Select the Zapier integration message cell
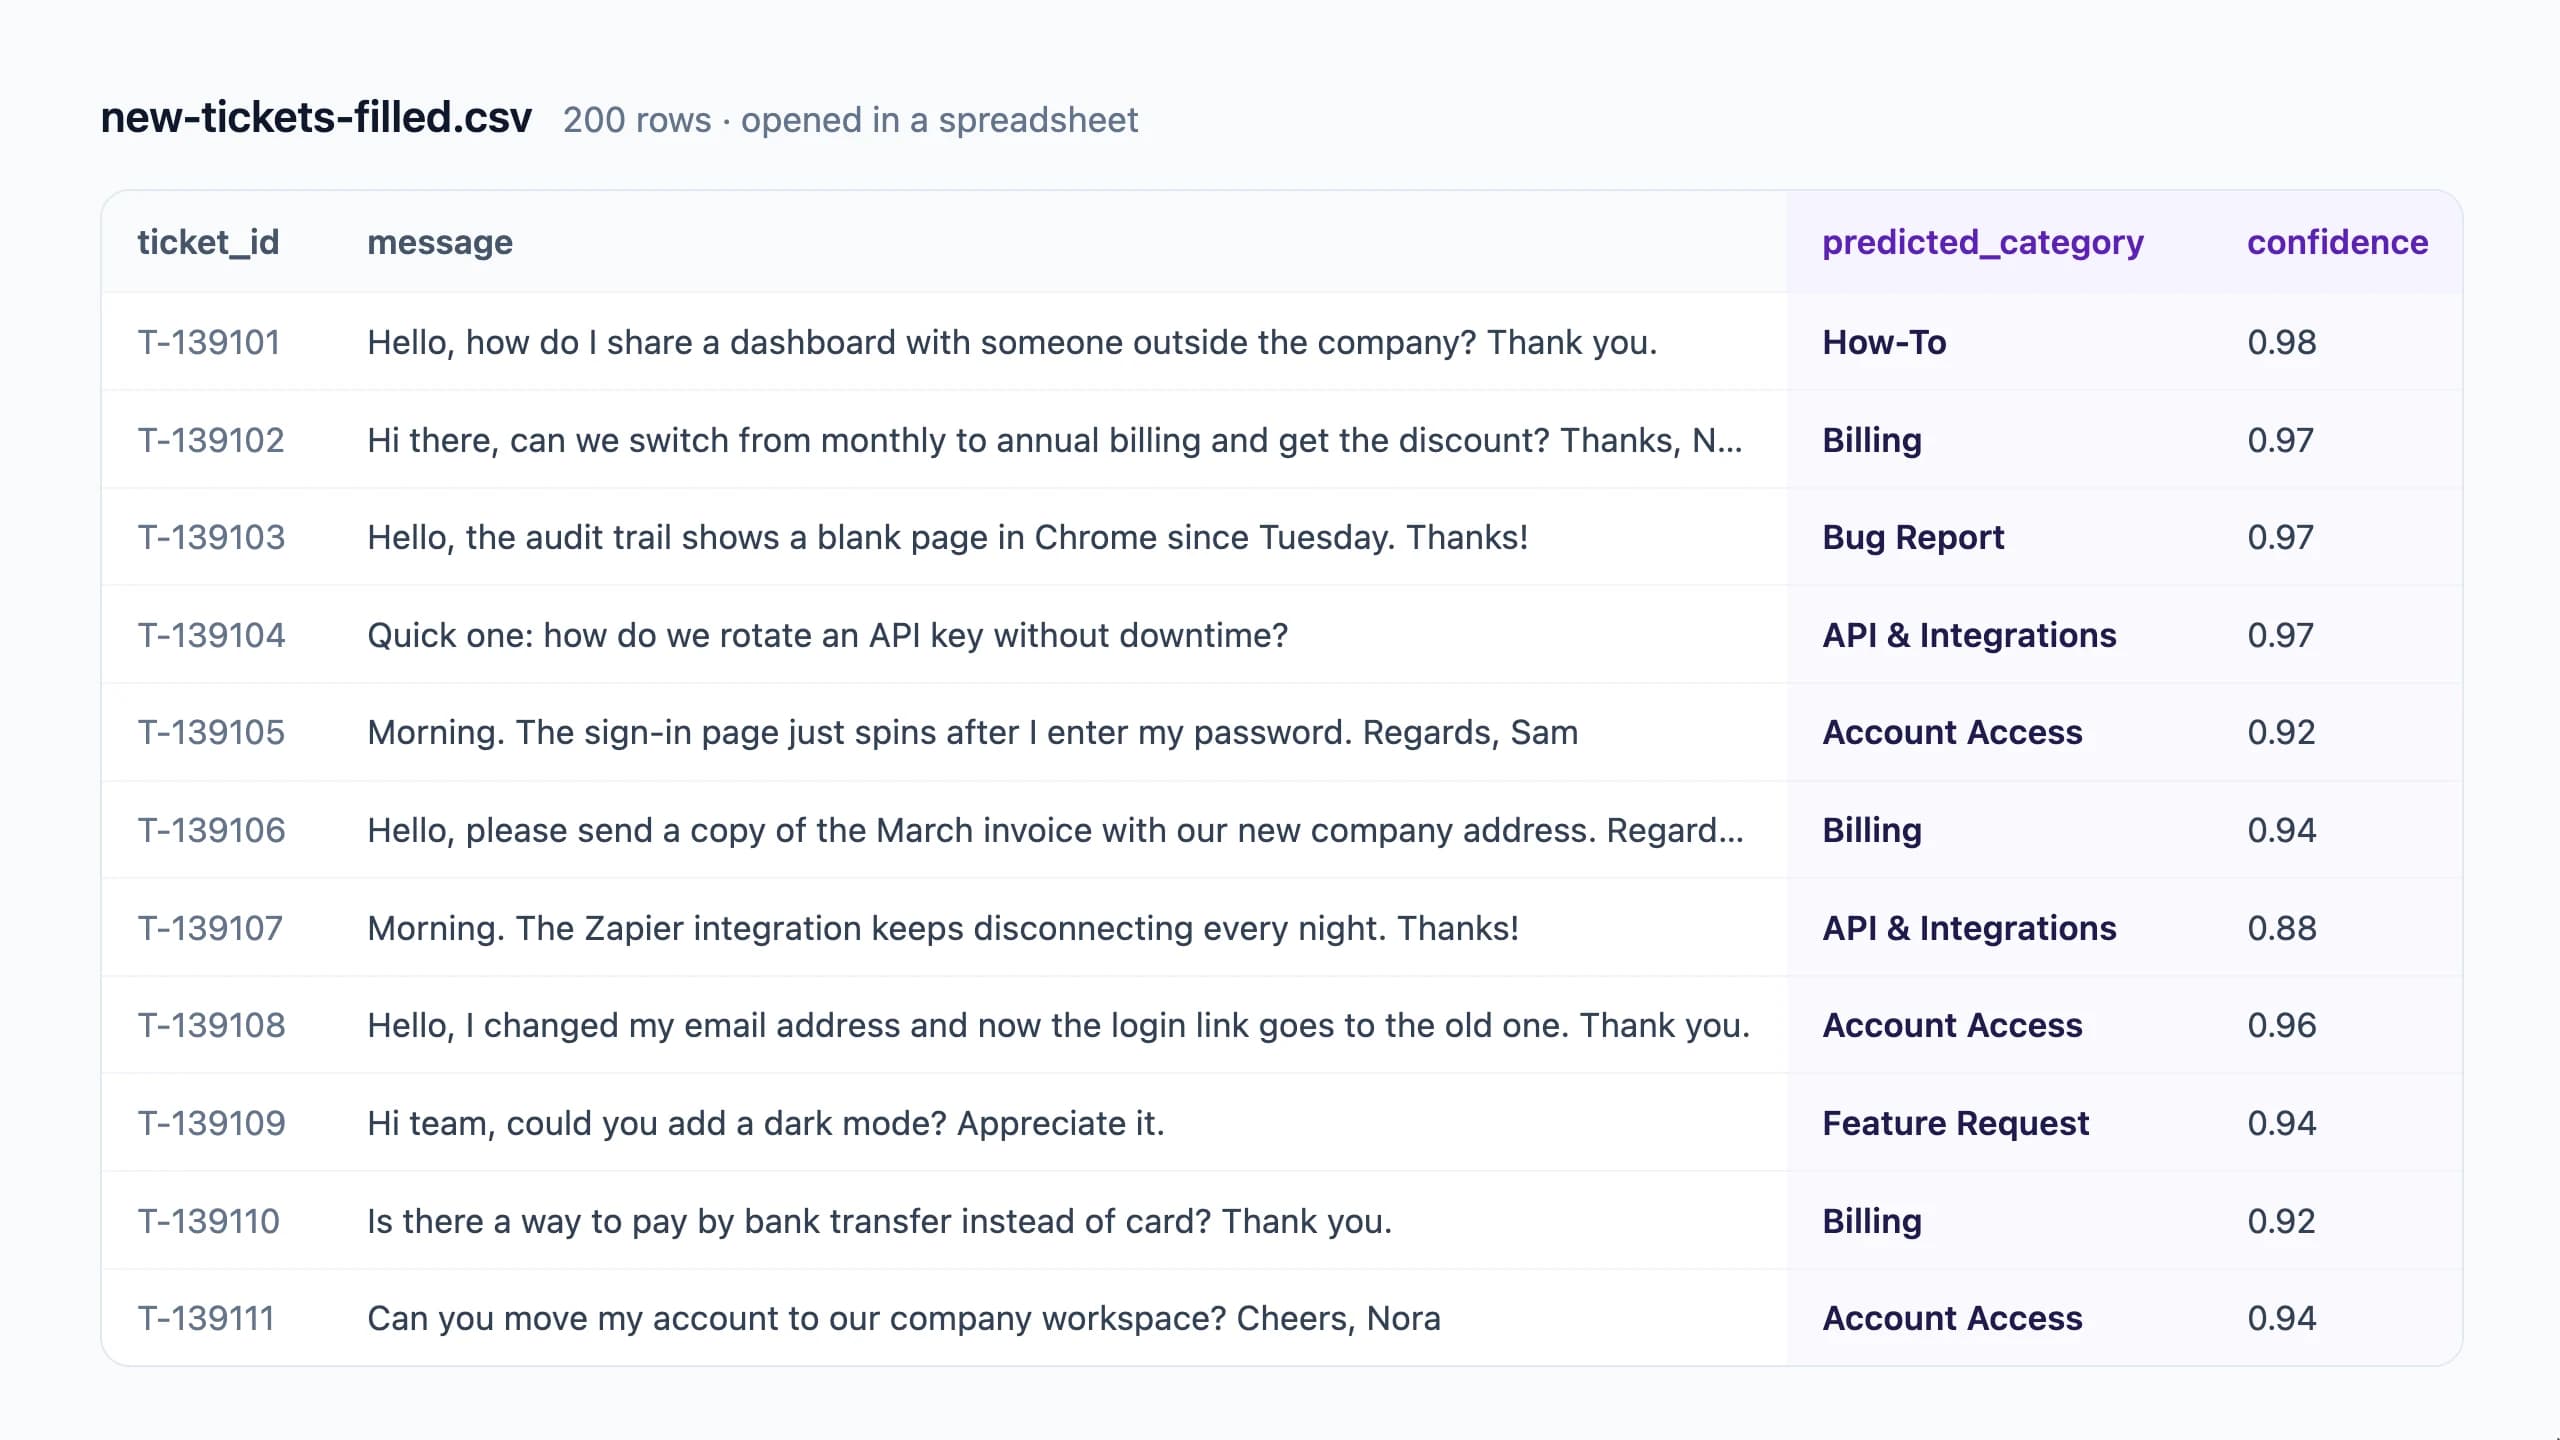Screen dimensions: 2560x1440 943,928
